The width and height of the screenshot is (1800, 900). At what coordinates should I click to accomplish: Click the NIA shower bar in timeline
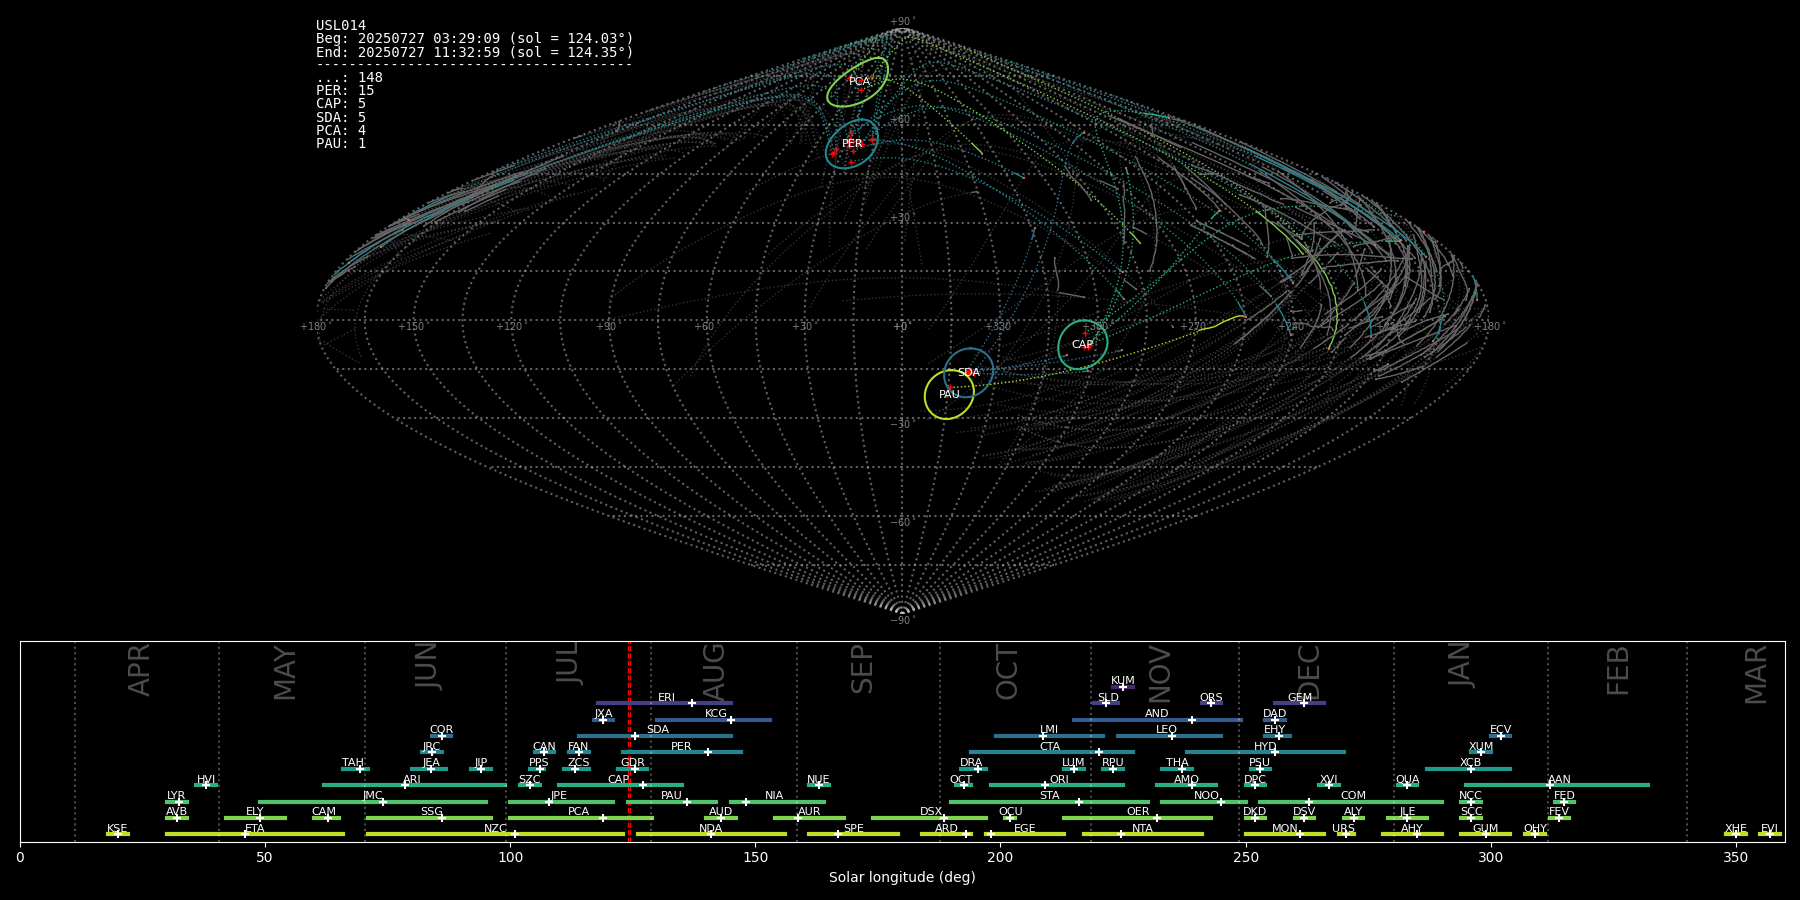(x=777, y=802)
